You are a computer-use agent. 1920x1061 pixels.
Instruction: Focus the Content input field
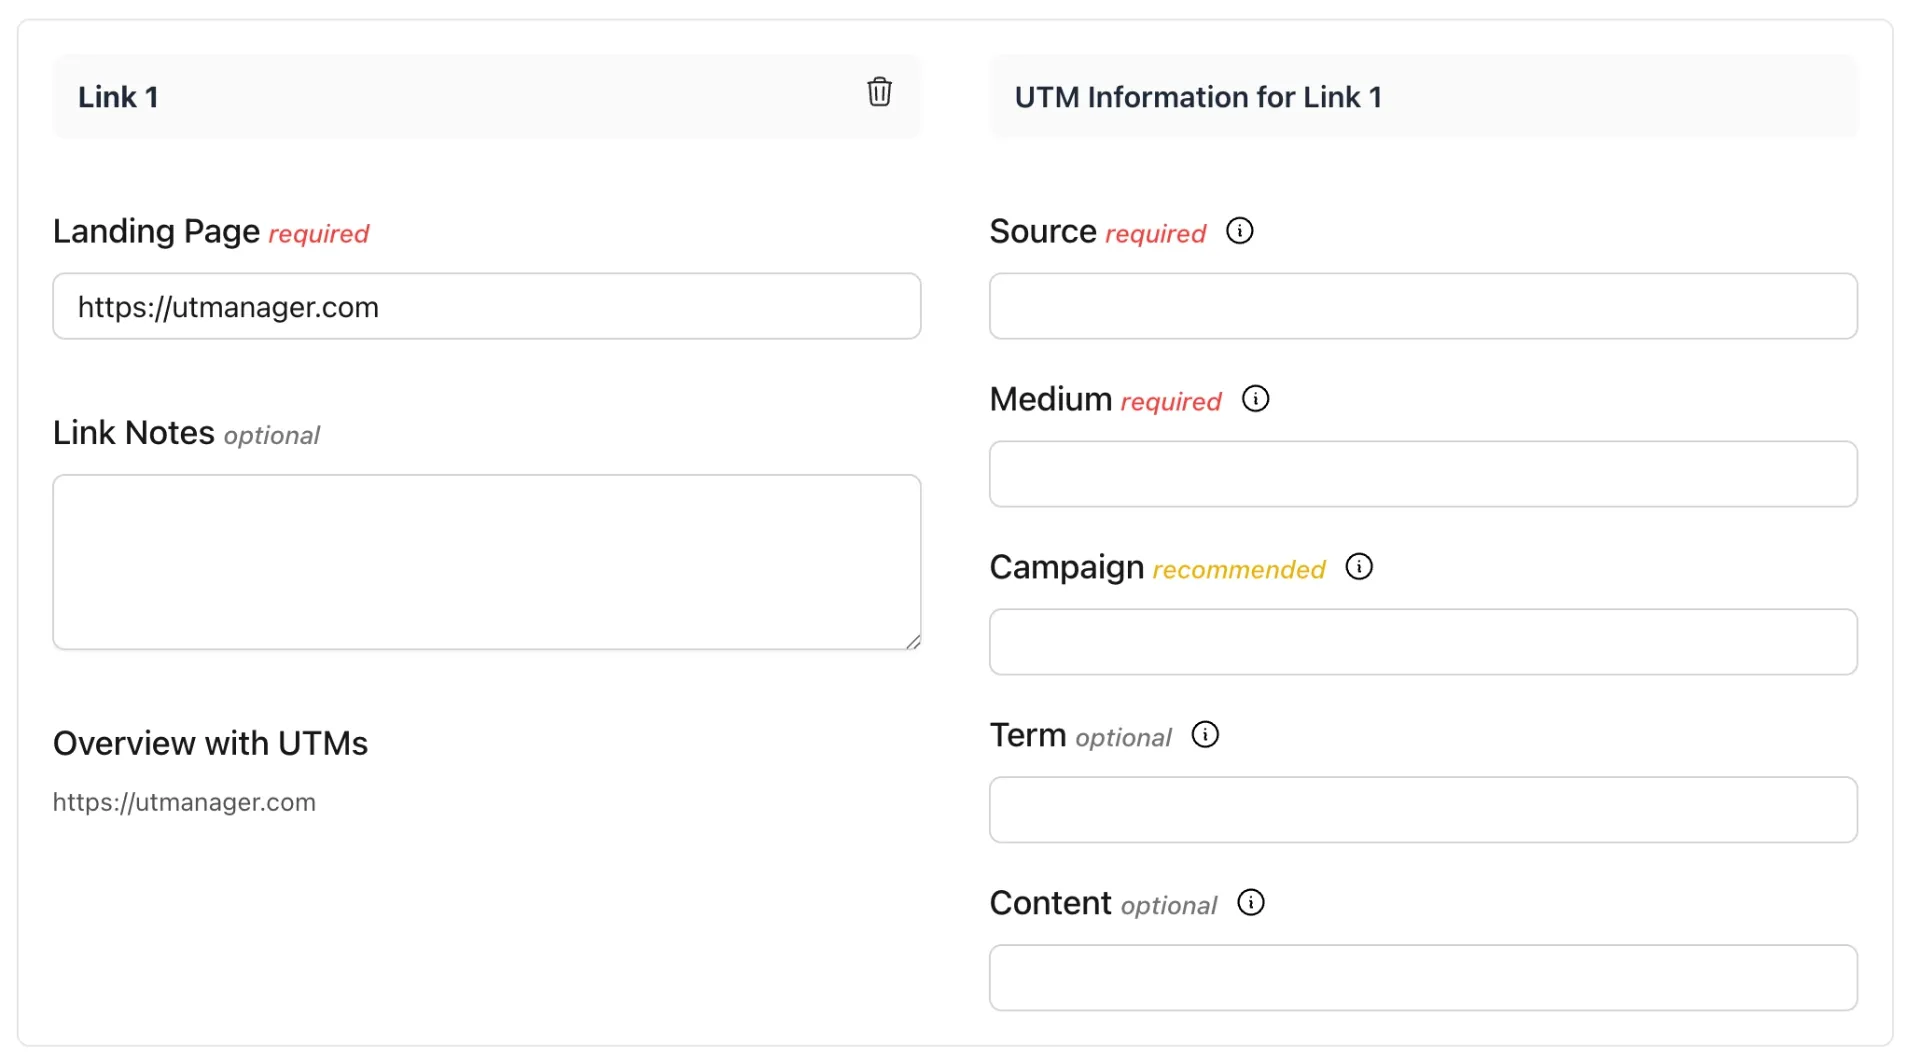tap(1423, 978)
